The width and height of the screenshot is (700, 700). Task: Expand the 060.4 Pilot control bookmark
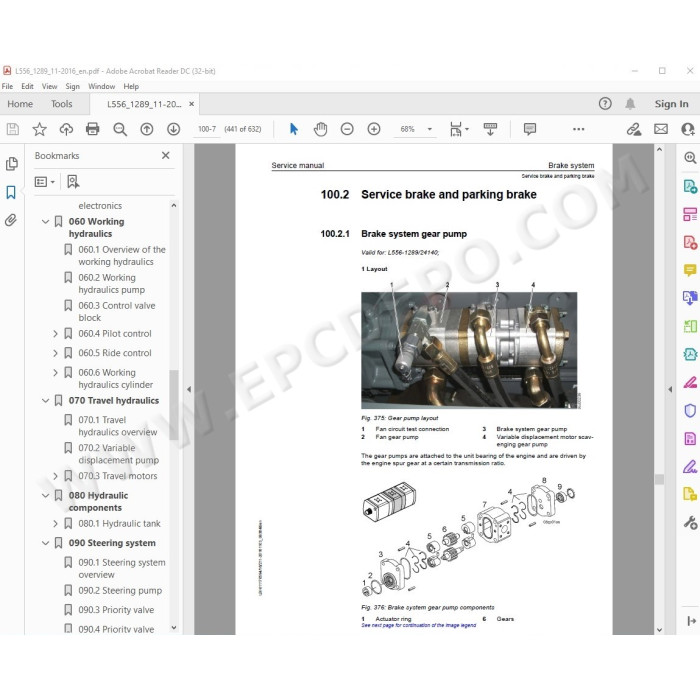(55, 333)
